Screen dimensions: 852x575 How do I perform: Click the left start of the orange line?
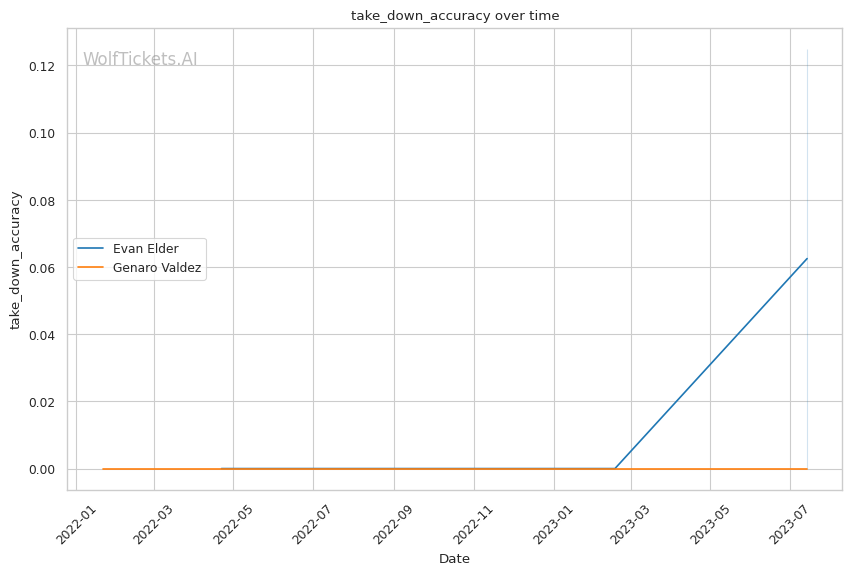[x=103, y=469]
